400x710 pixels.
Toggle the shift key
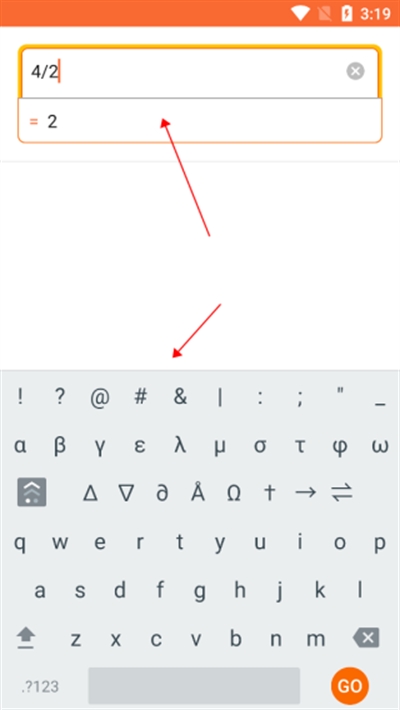coord(26,638)
